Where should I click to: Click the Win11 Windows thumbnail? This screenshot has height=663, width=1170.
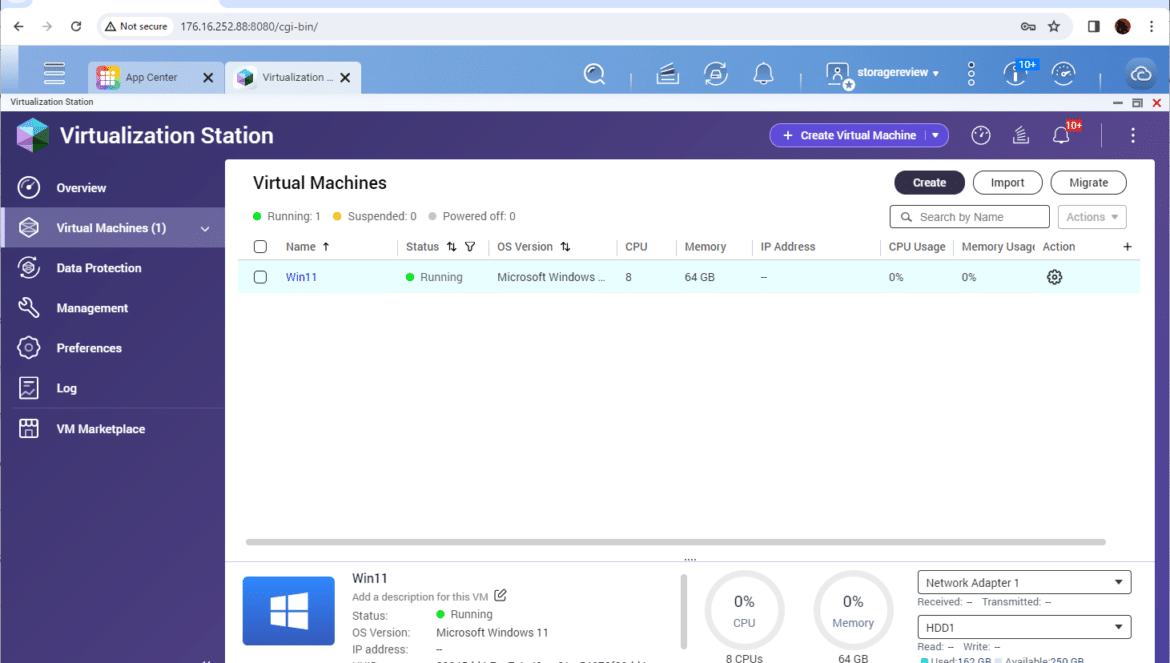coord(288,611)
